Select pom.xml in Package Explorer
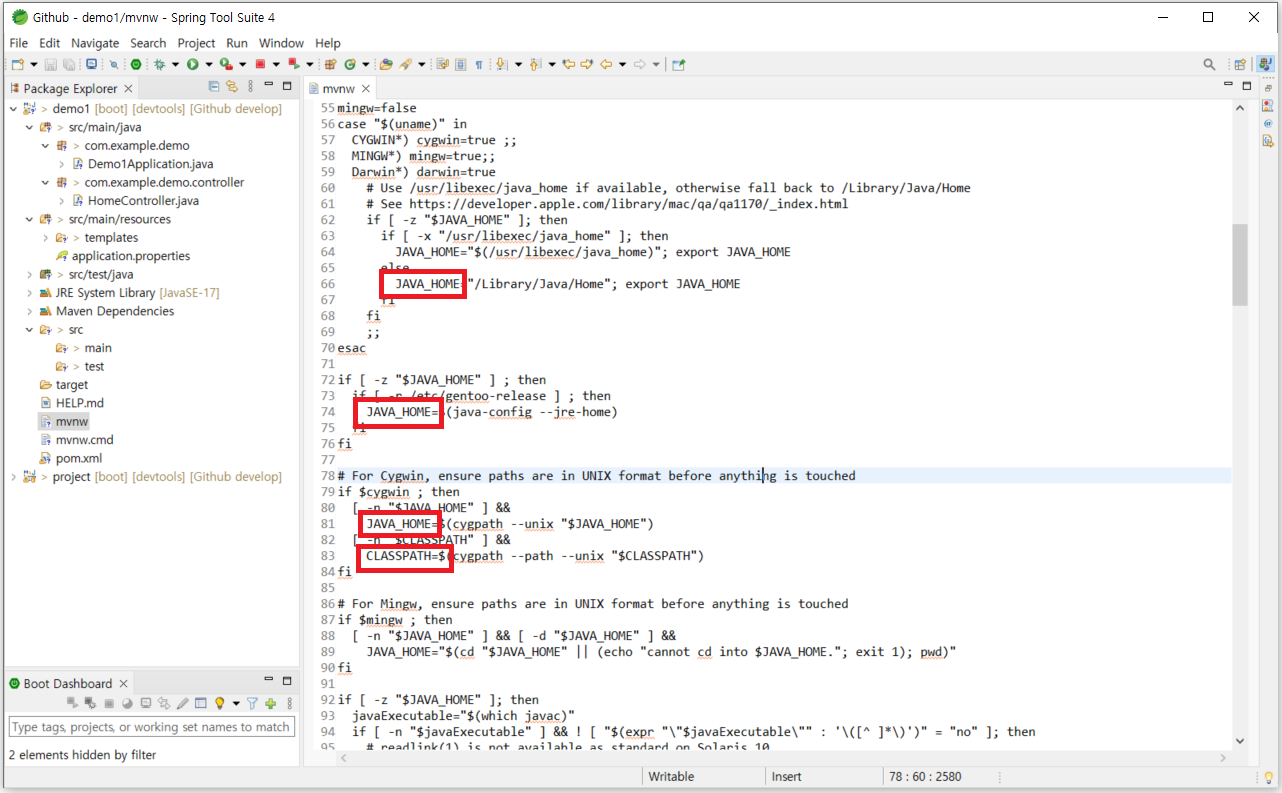1282x793 pixels. point(71,459)
